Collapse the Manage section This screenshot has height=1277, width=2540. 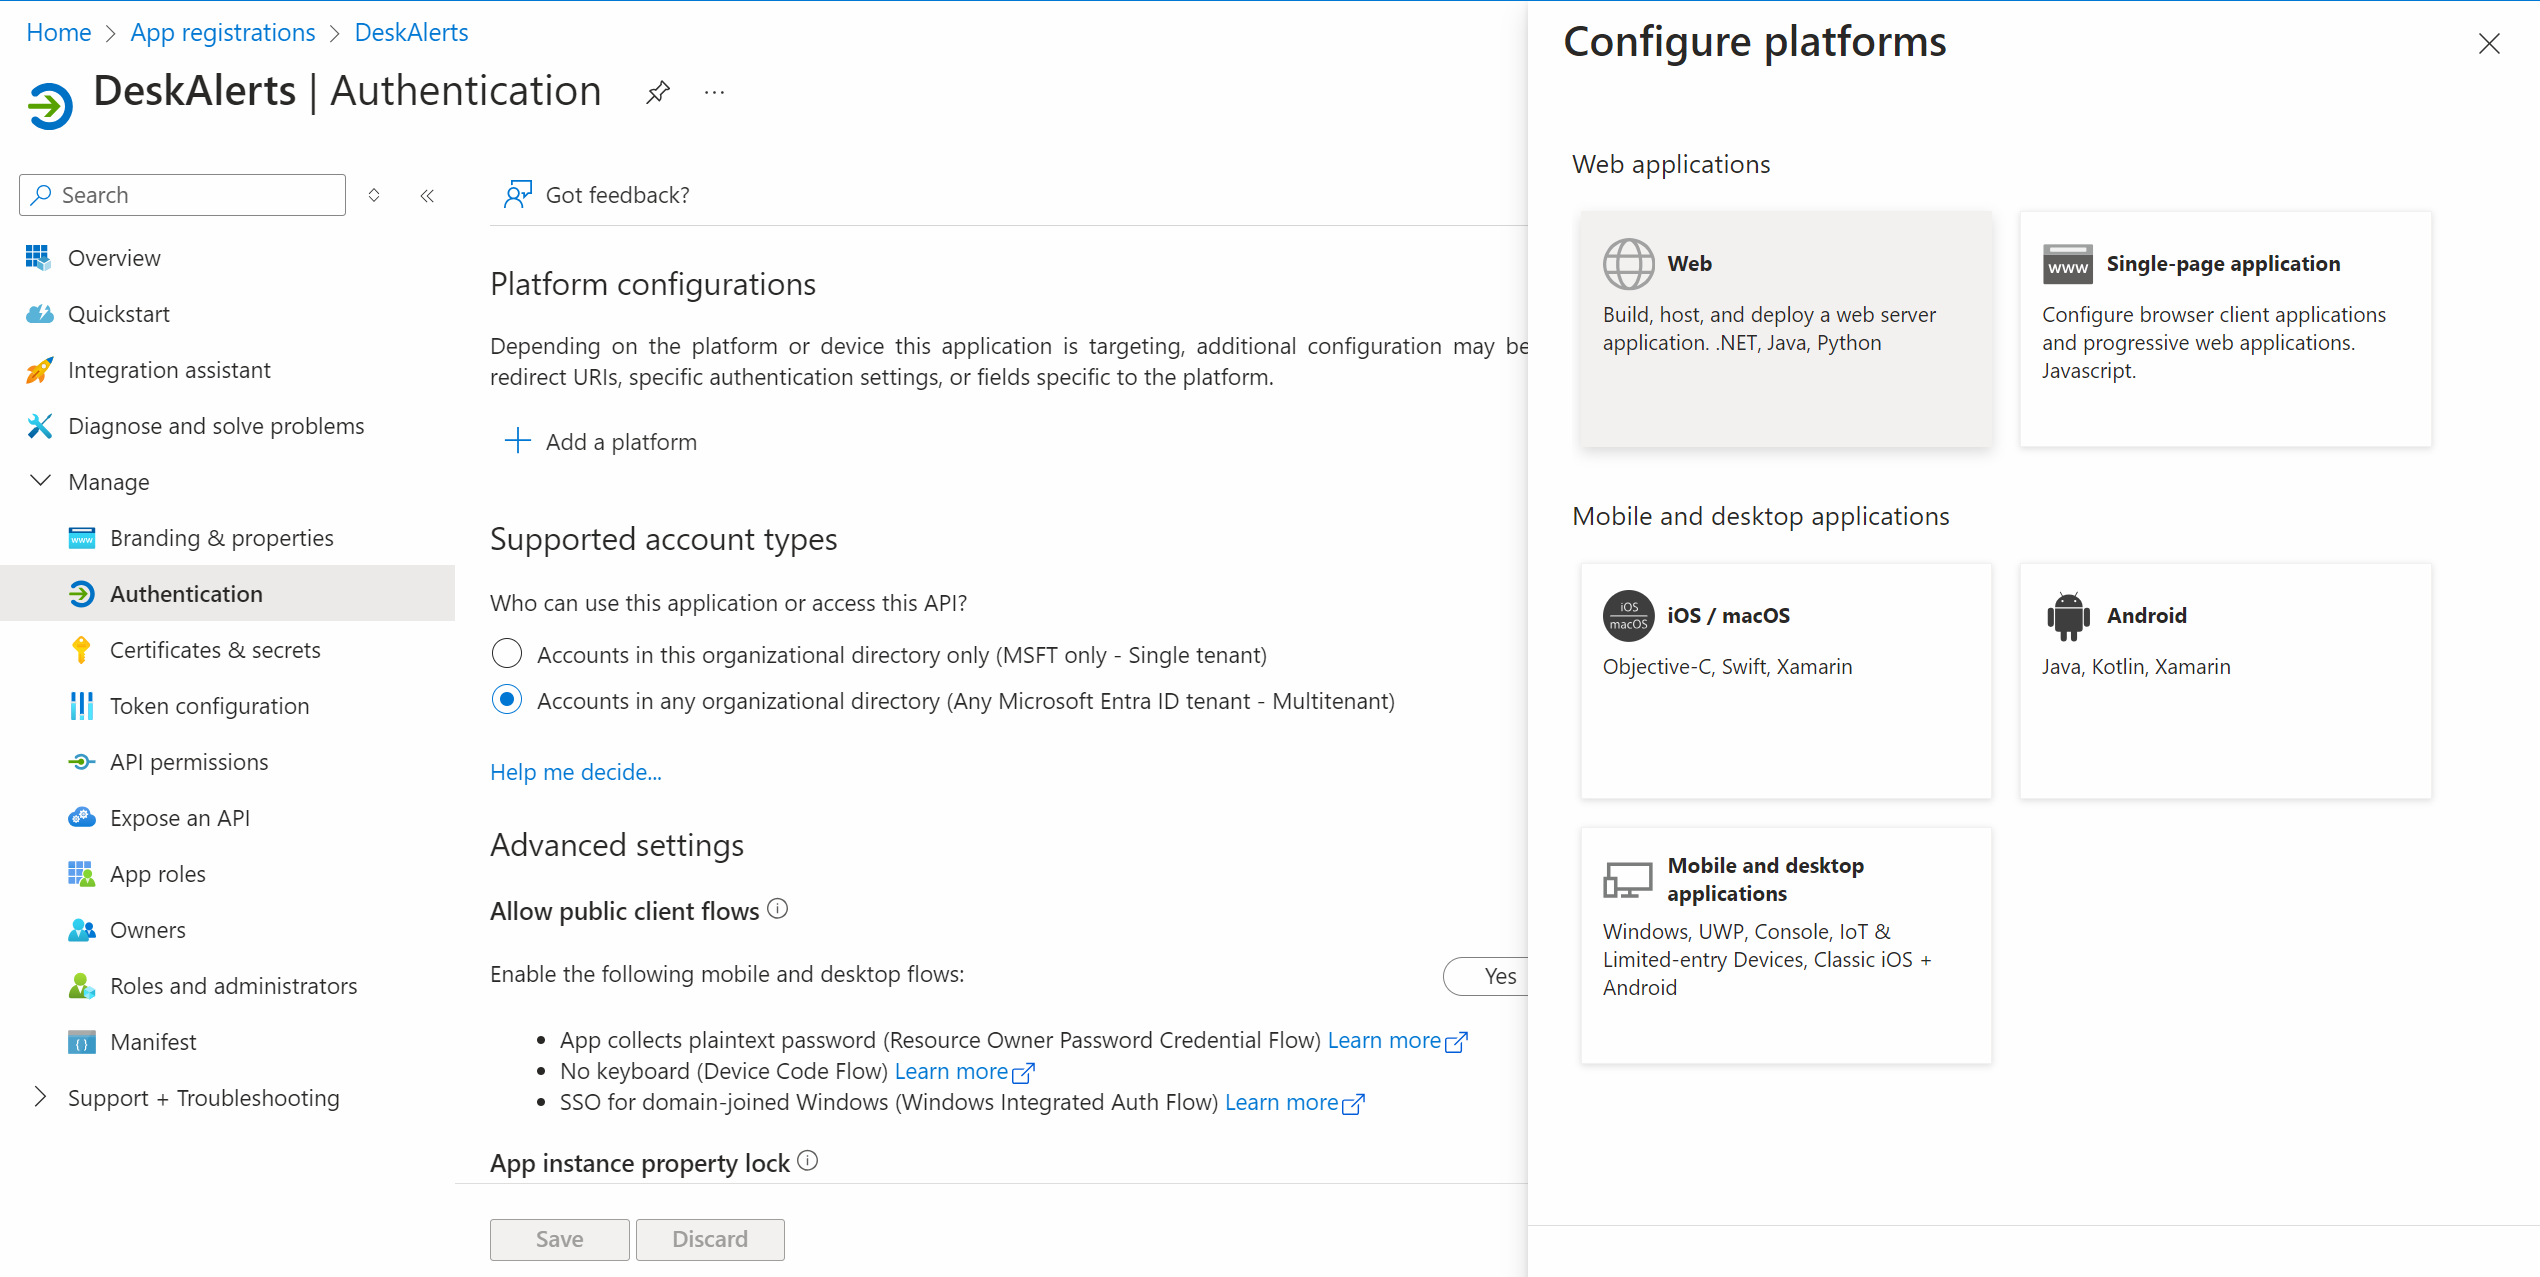pos(40,481)
